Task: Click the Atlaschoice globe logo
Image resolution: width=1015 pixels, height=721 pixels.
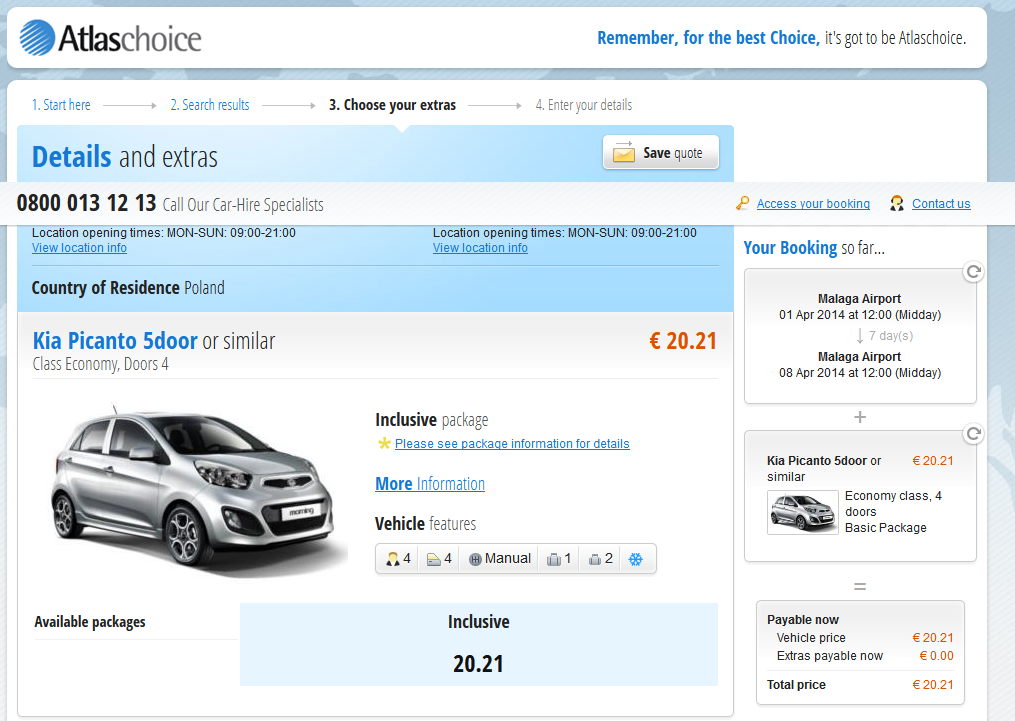Action: (38, 38)
